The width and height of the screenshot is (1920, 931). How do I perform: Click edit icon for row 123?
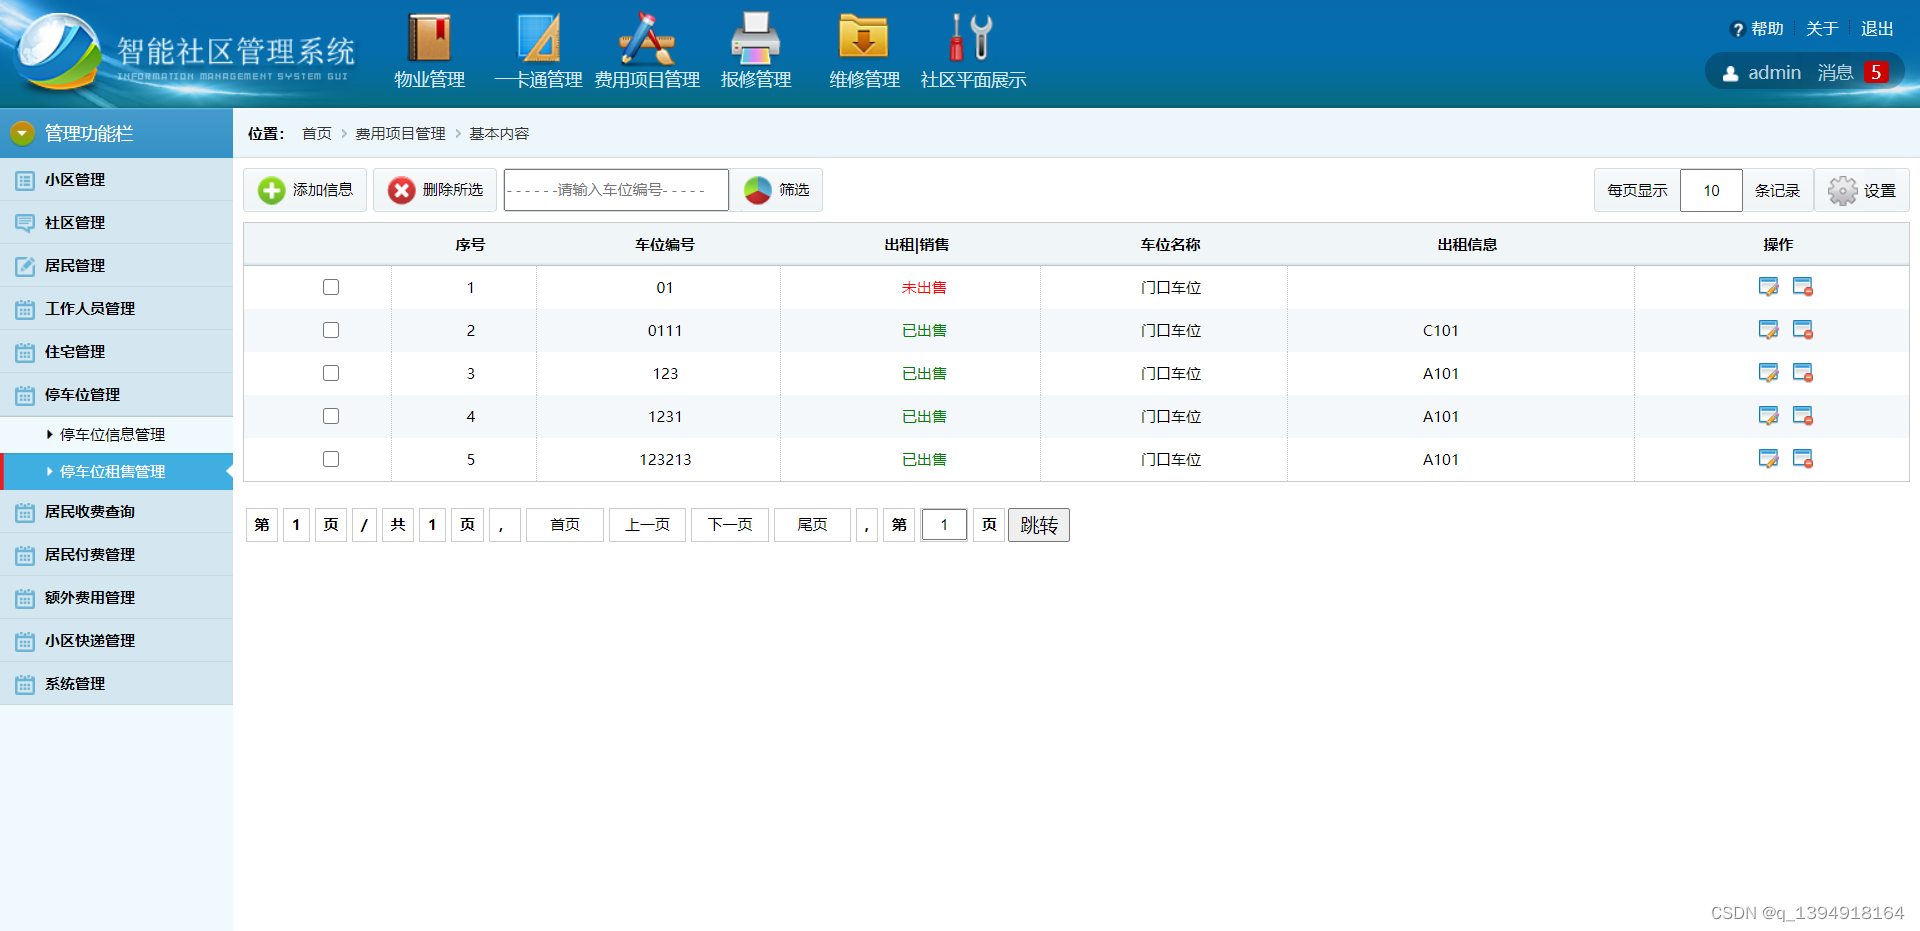pos(1768,373)
